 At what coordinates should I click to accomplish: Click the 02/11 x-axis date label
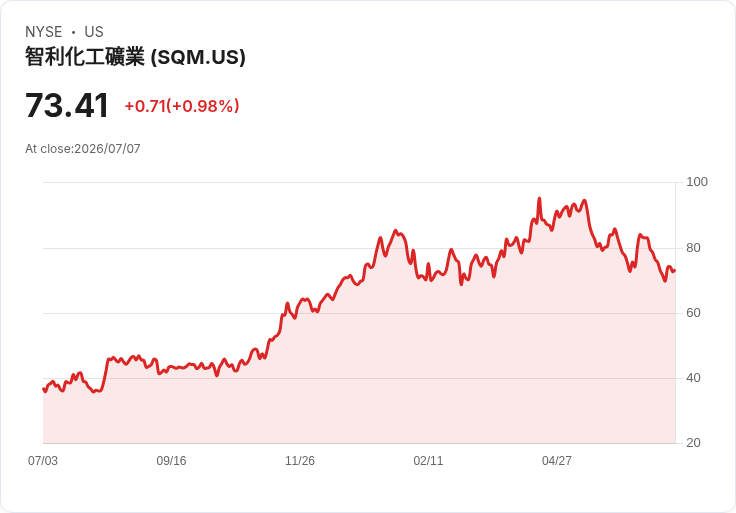click(x=428, y=460)
